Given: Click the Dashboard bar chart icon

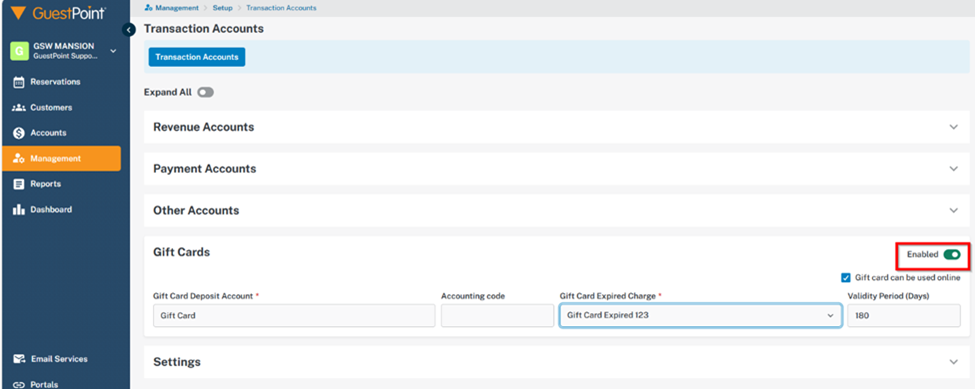Looking at the screenshot, I should click(18, 209).
